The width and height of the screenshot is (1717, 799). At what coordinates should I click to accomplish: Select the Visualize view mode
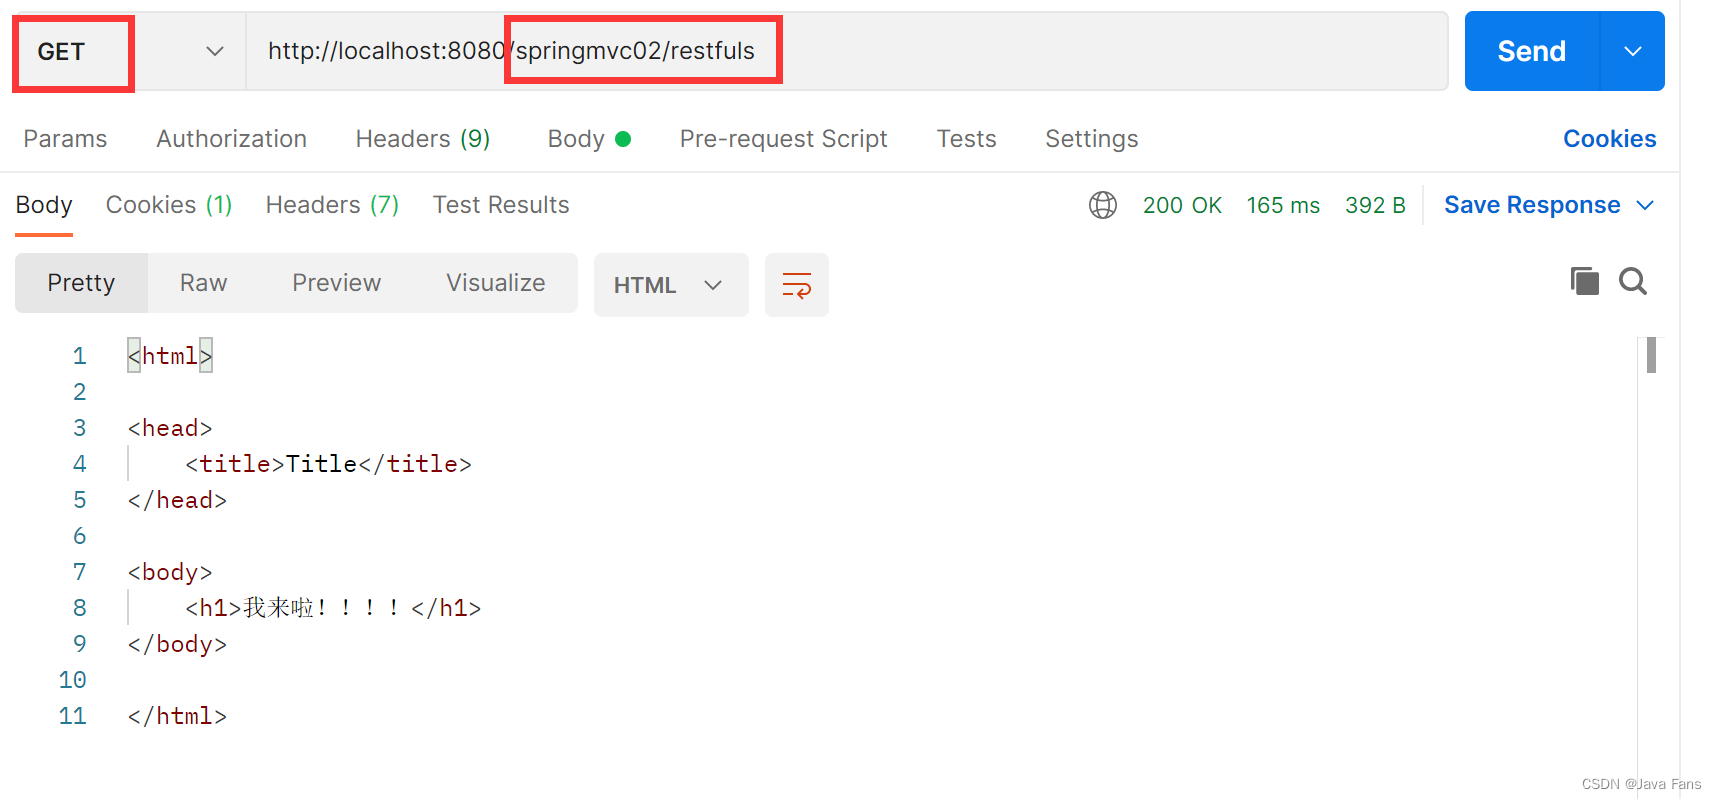tap(495, 283)
